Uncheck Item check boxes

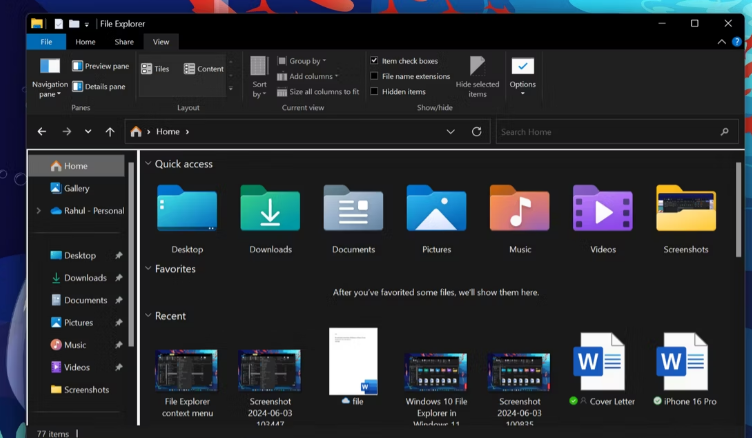pos(374,60)
